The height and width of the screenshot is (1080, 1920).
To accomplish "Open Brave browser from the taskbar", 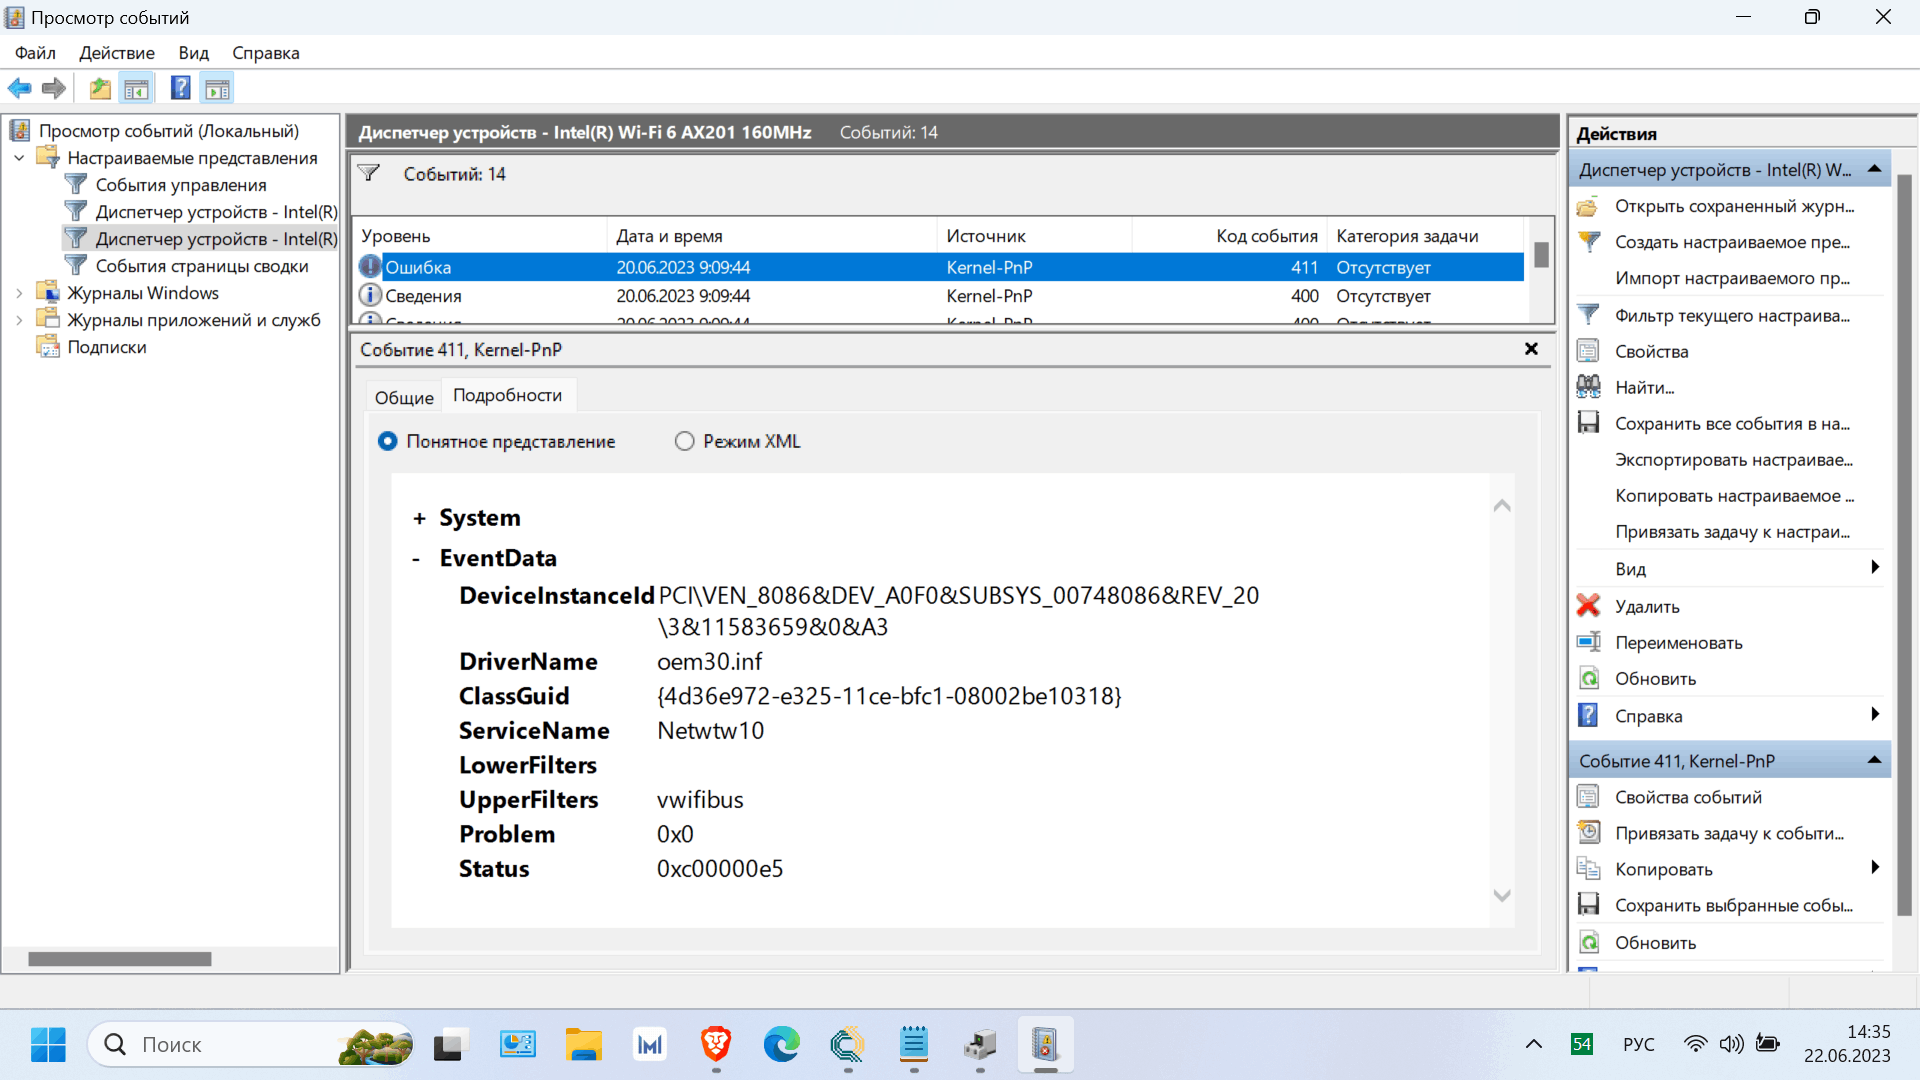I will click(716, 1045).
